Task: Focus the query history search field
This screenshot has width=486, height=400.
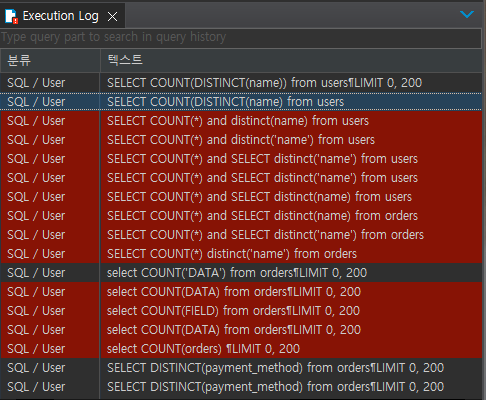Action: pyautogui.click(x=241, y=37)
